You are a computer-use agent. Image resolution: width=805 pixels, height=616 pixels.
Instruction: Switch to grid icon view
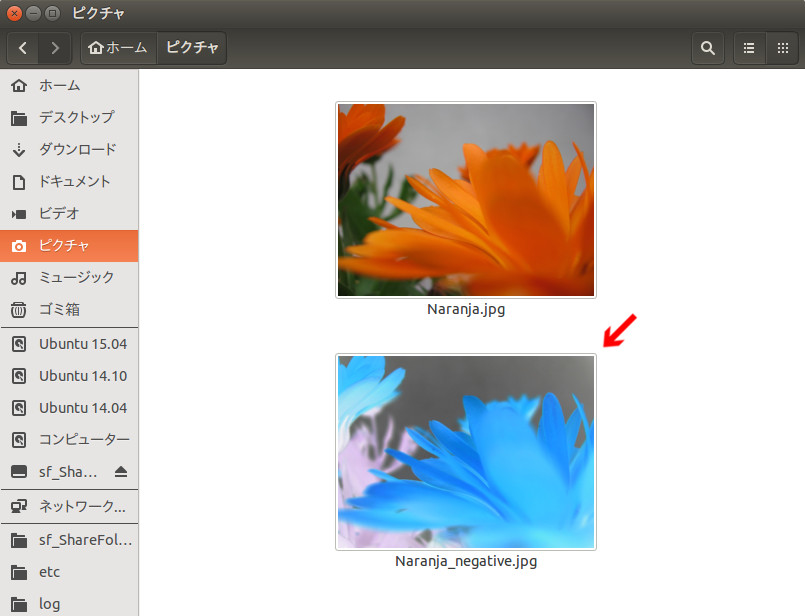point(782,48)
